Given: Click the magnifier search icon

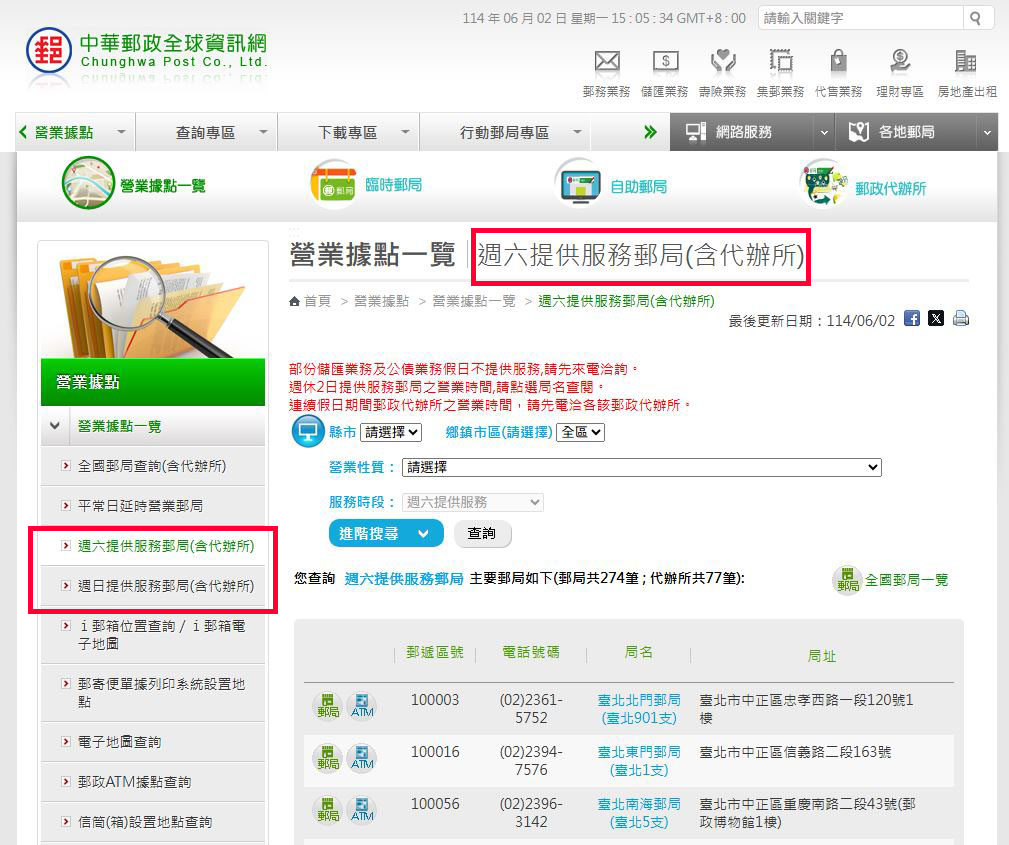Looking at the screenshot, I should (x=975, y=18).
